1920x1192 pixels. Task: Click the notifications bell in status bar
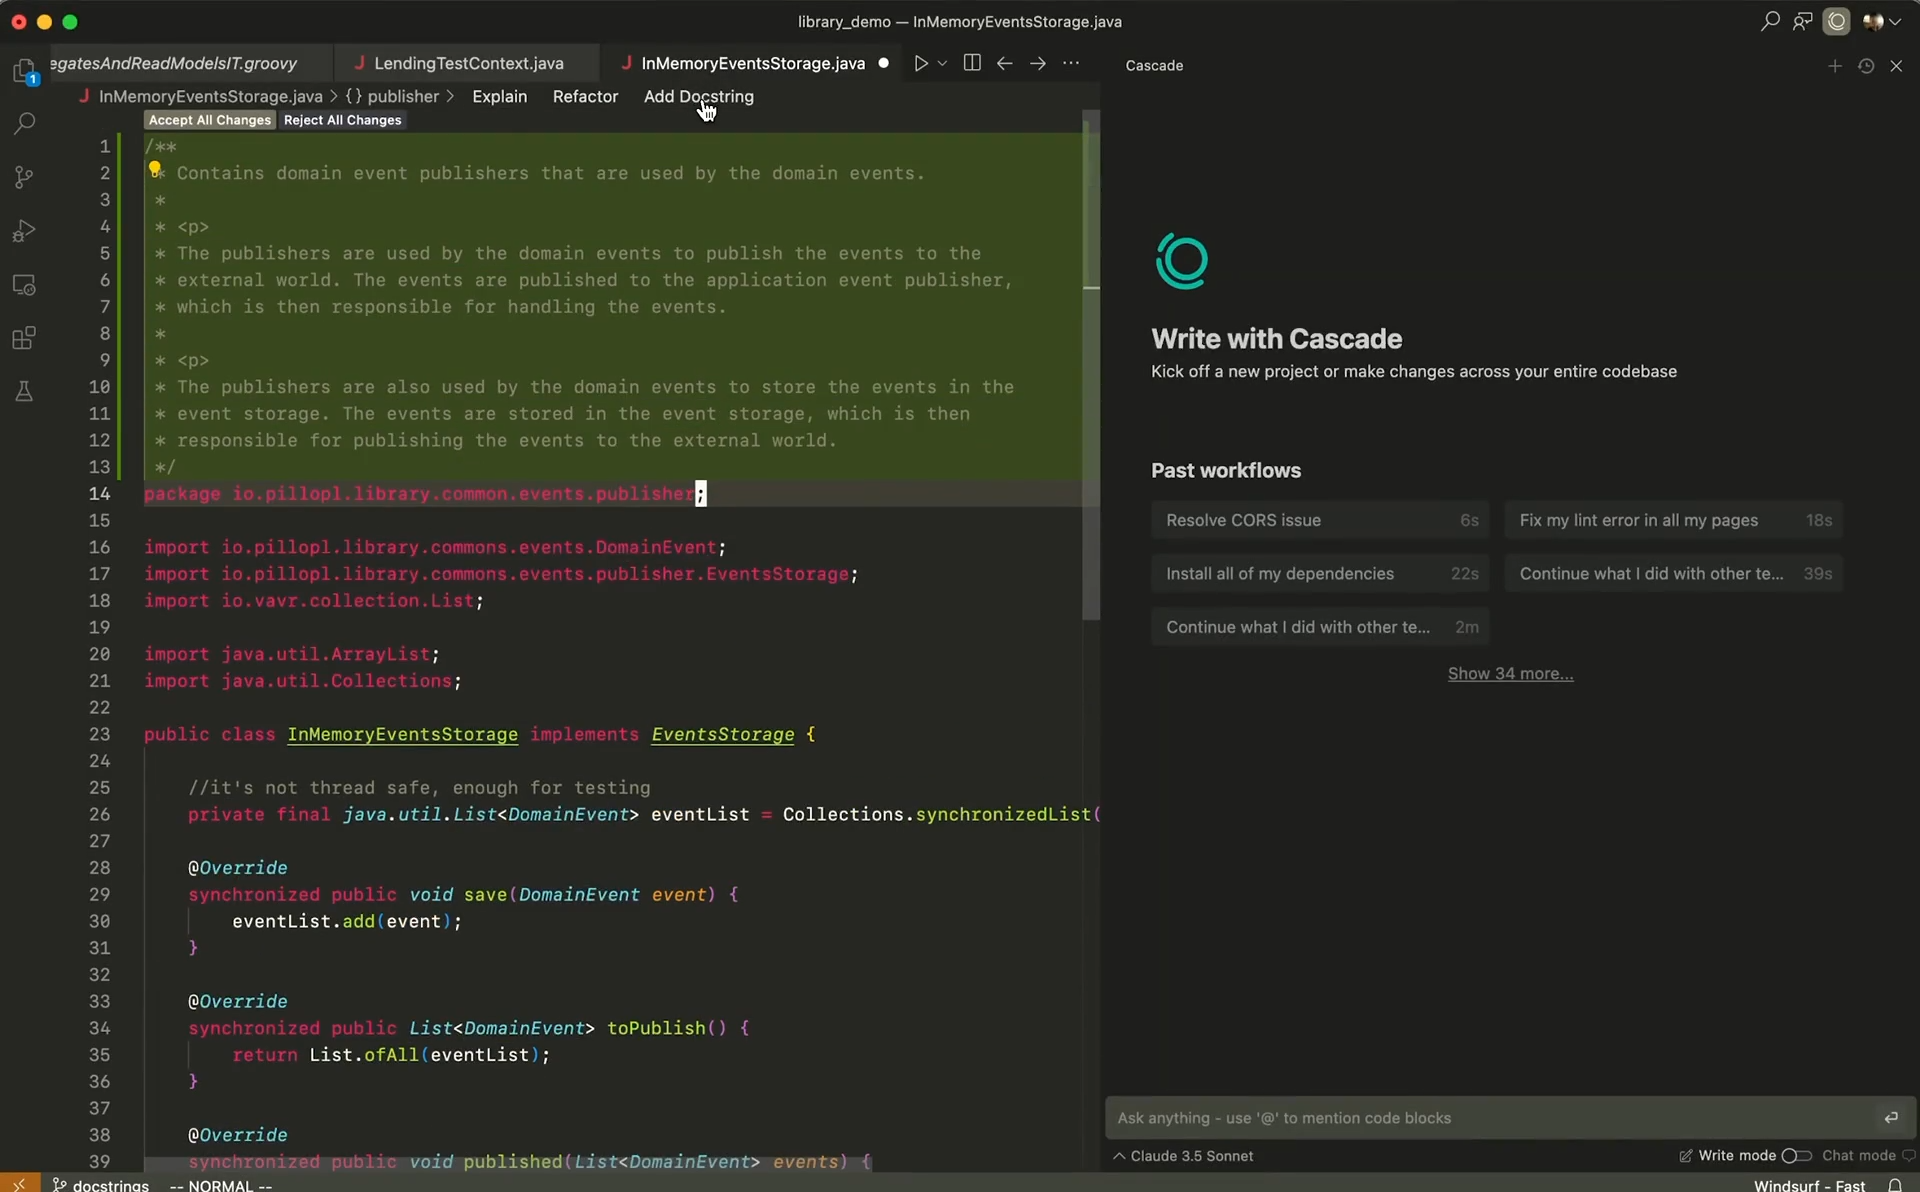(1894, 1185)
